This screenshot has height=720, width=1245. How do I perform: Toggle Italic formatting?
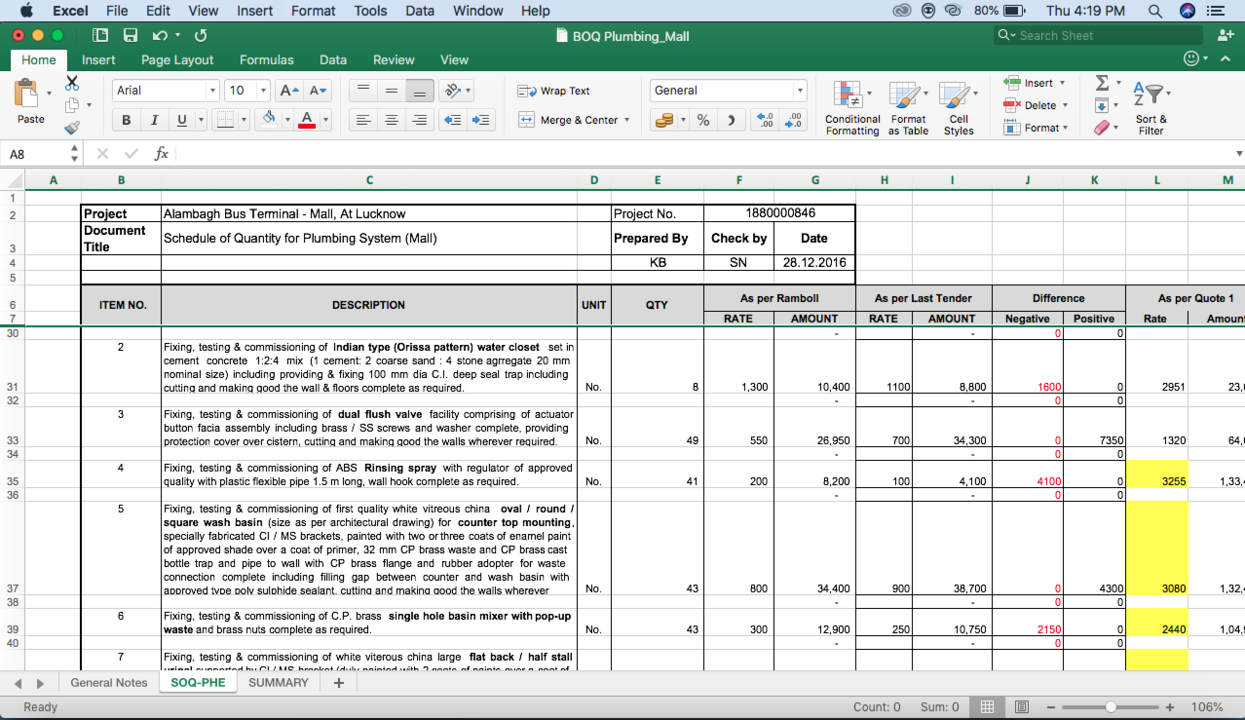(x=154, y=120)
